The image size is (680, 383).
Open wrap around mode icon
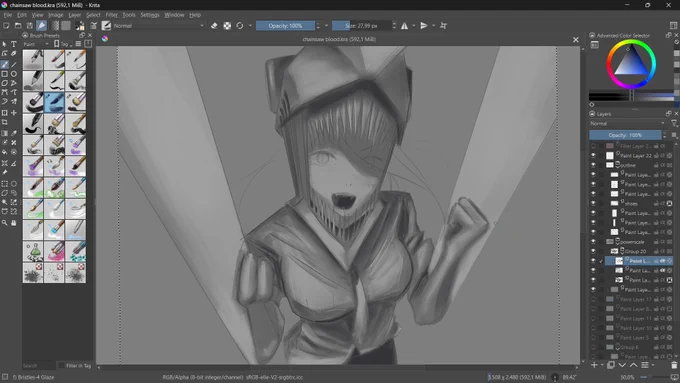pyautogui.click(x=443, y=26)
